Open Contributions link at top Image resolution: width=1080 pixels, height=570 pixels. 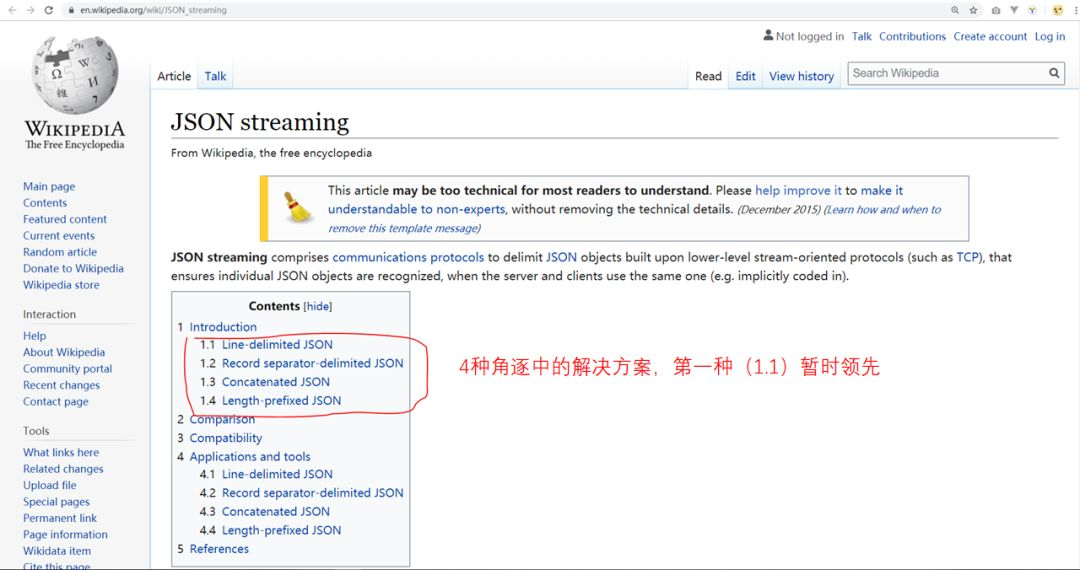click(x=913, y=36)
